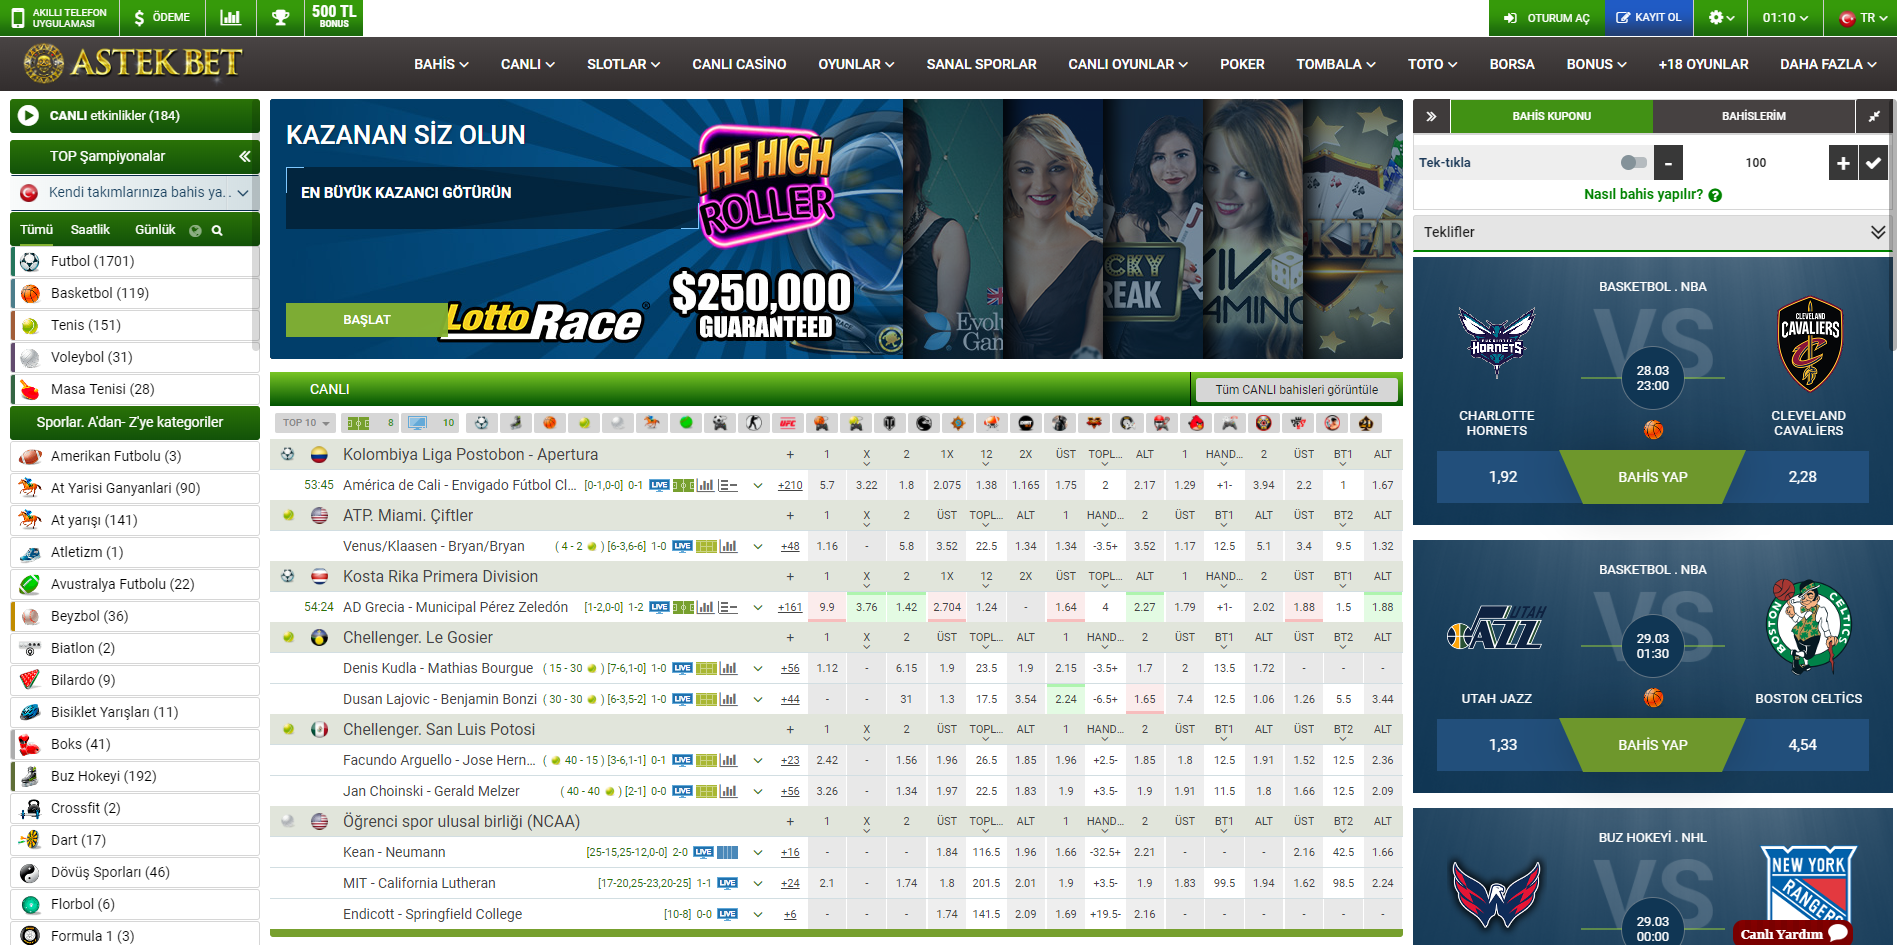
Task: Filter live list by horse racing icon
Action: coord(651,423)
